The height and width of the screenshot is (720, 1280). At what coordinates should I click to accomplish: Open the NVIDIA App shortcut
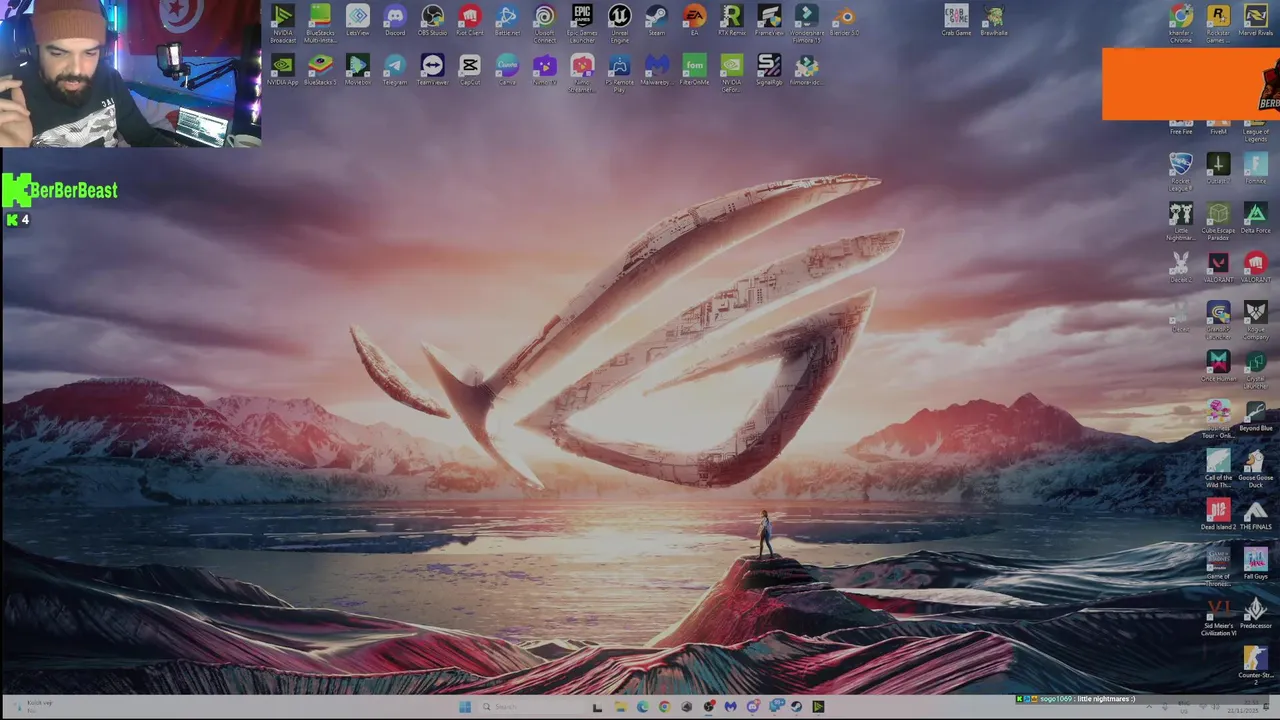[x=283, y=70]
